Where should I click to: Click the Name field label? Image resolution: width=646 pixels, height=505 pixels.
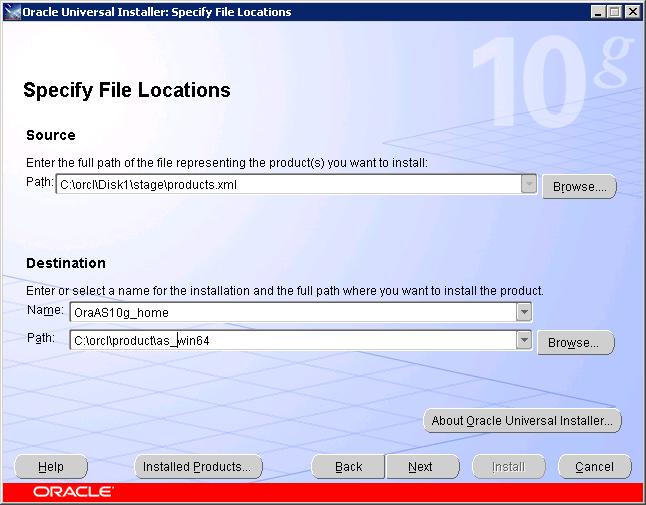45,310
